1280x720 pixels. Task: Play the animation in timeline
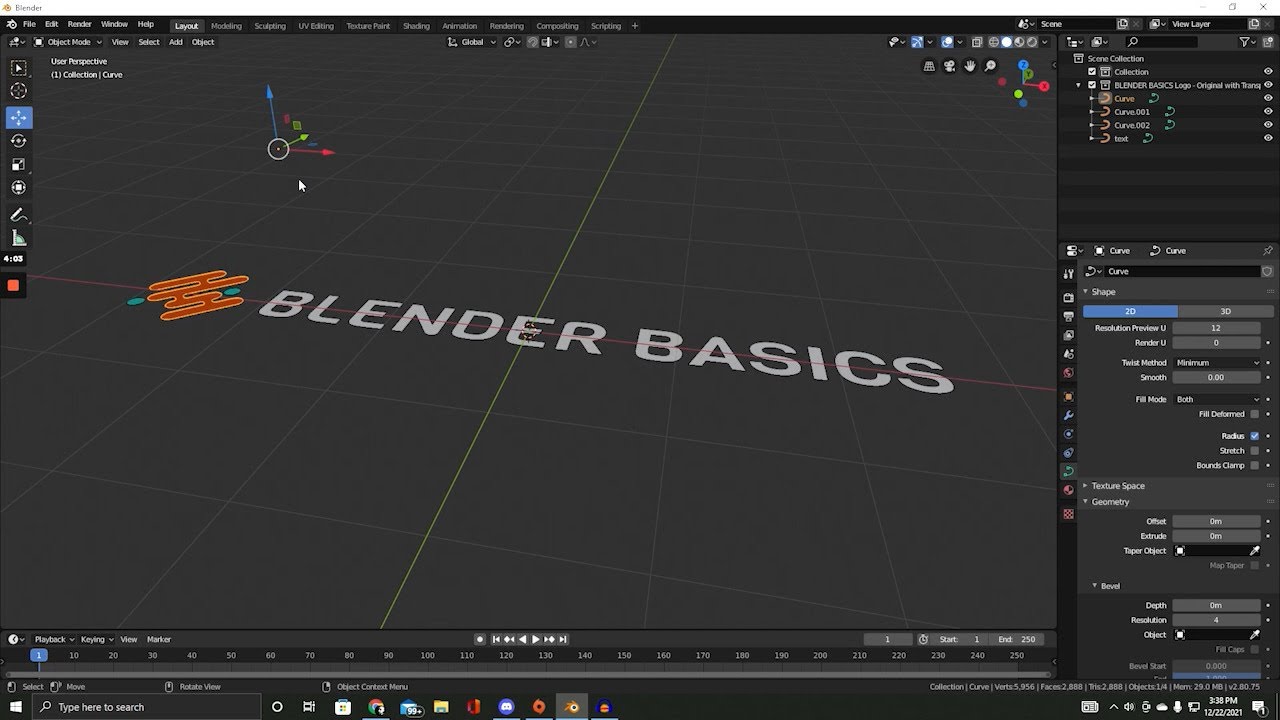coord(535,639)
